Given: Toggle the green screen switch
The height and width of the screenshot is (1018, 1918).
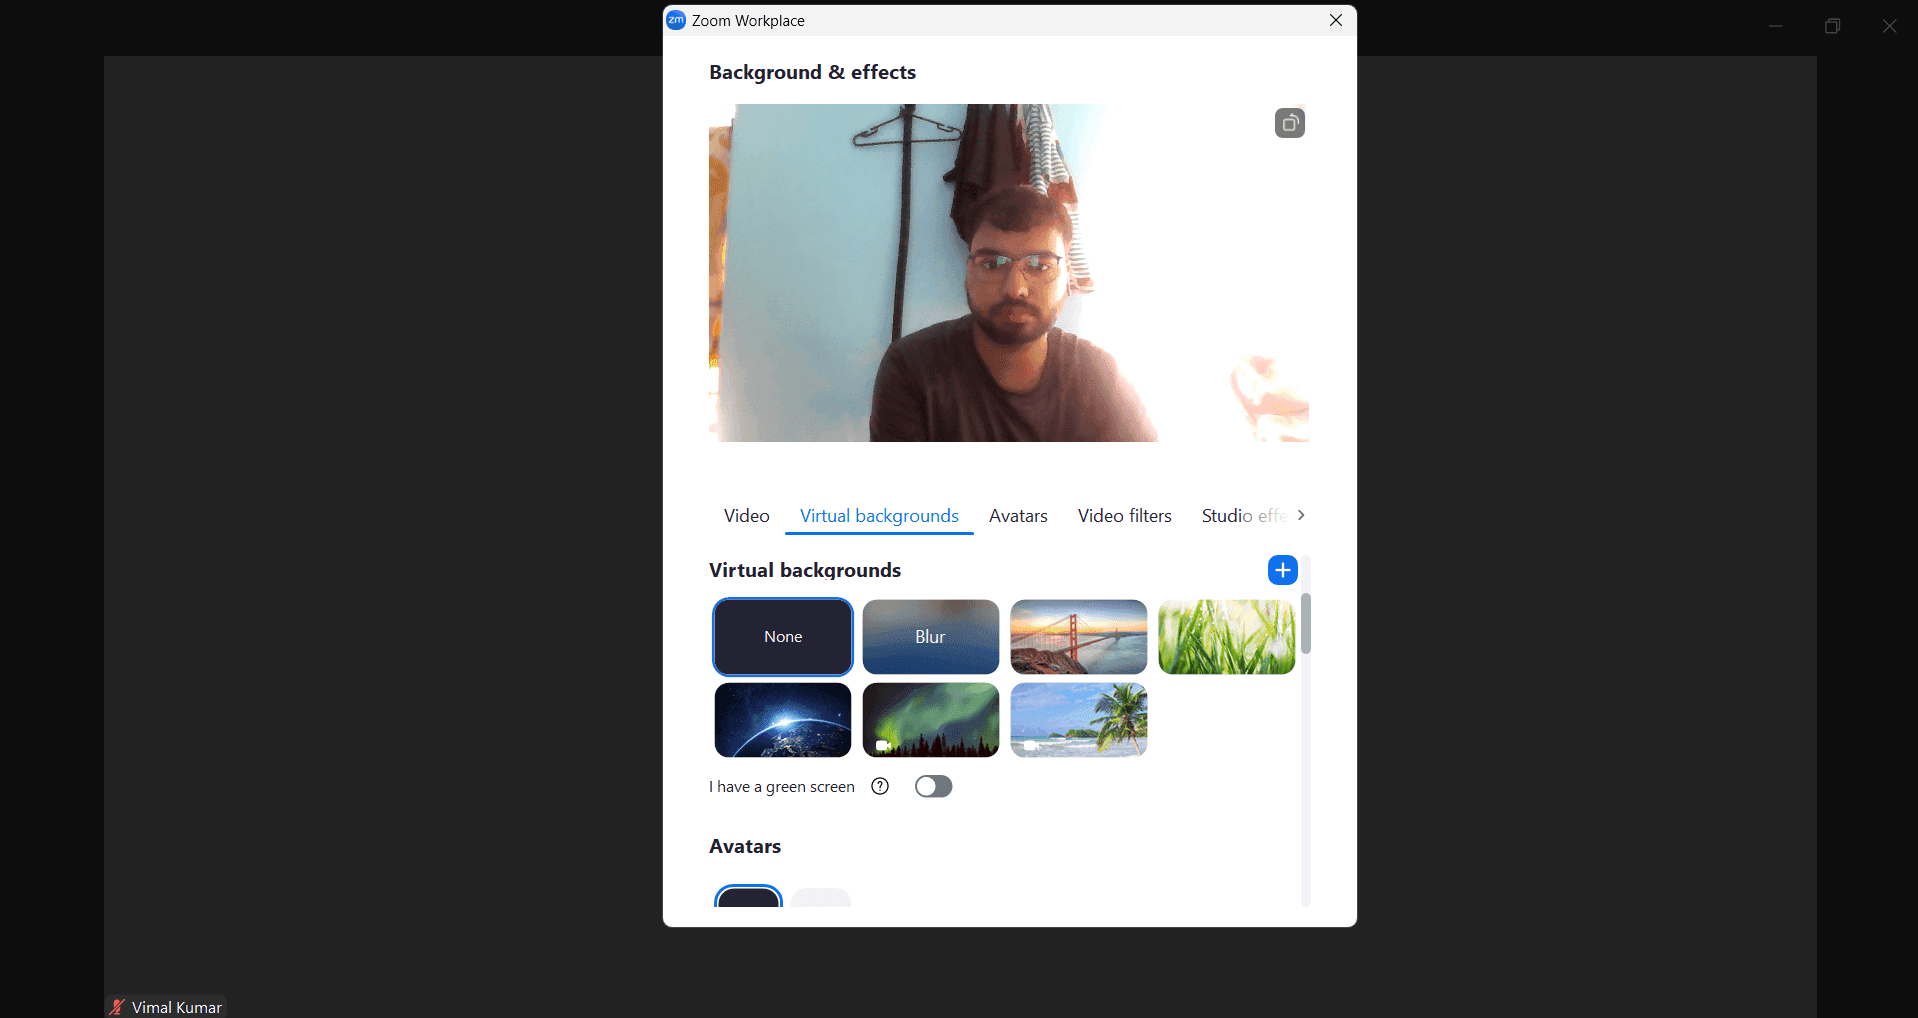Looking at the screenshot, I should pyautogui.click(x=933, y=787).
